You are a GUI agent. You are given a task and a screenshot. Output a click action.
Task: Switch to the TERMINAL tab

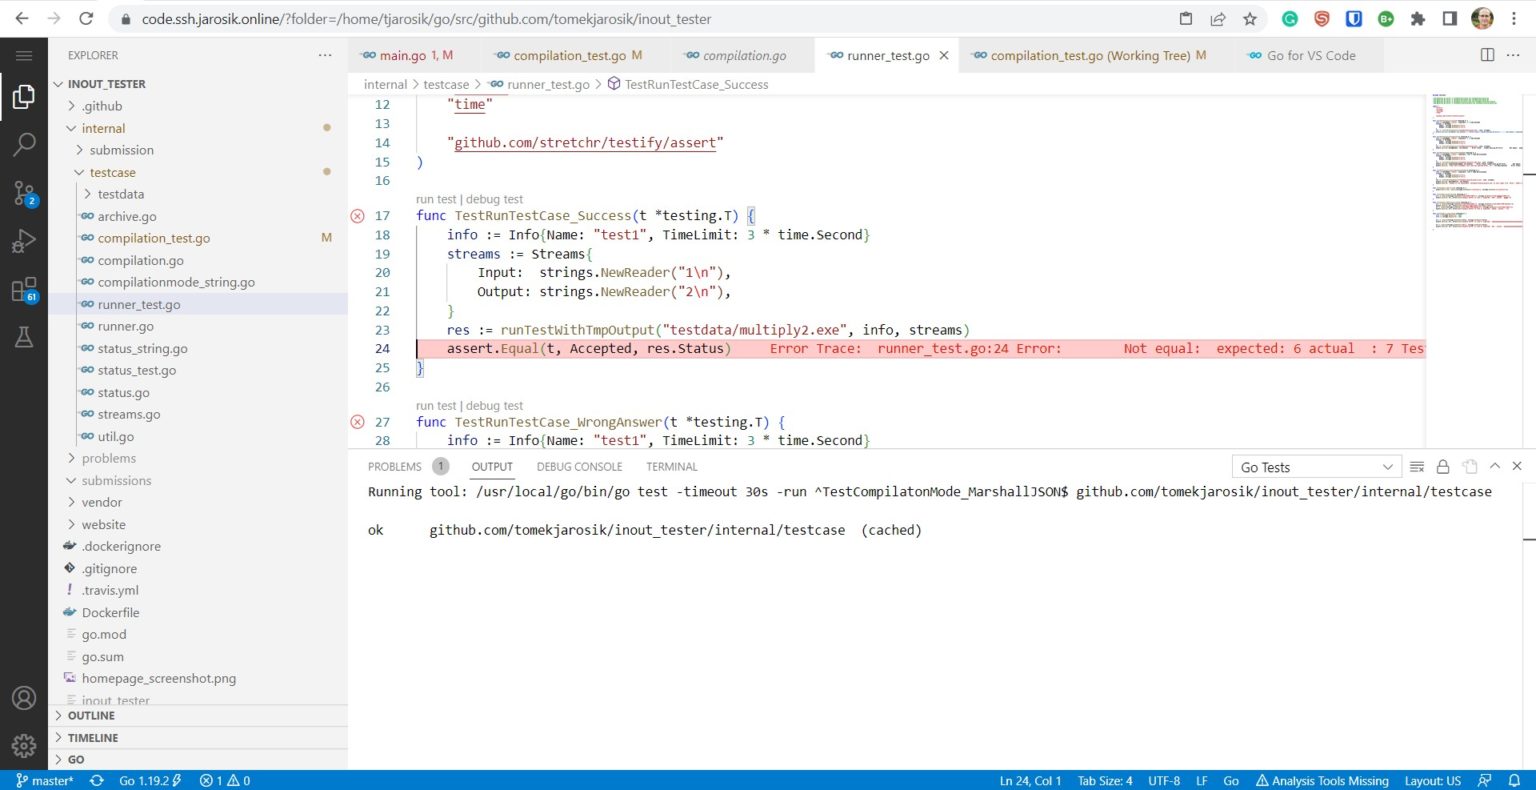[x=671, y=466]
